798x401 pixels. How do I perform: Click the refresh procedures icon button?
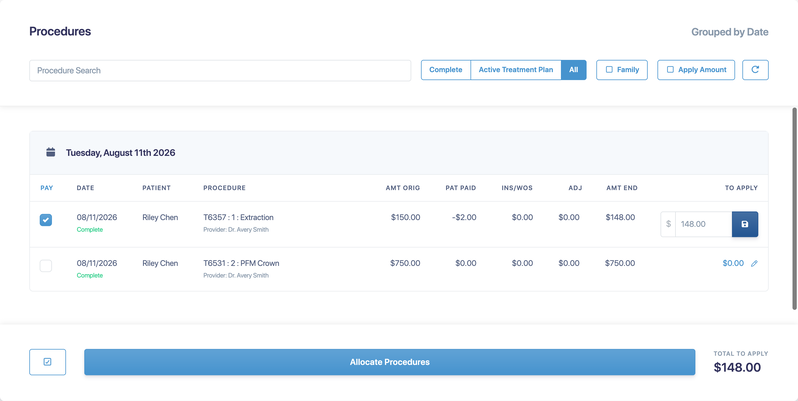(x=755, y=70)
